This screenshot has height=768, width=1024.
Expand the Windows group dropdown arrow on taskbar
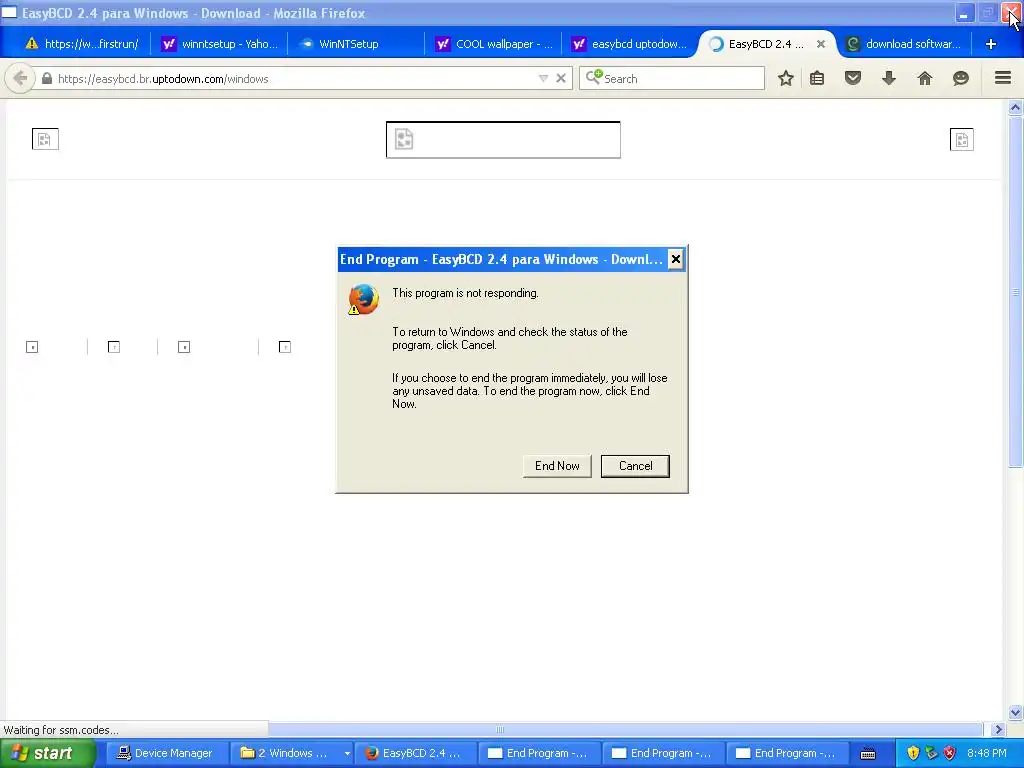click(x=347, y=753)
